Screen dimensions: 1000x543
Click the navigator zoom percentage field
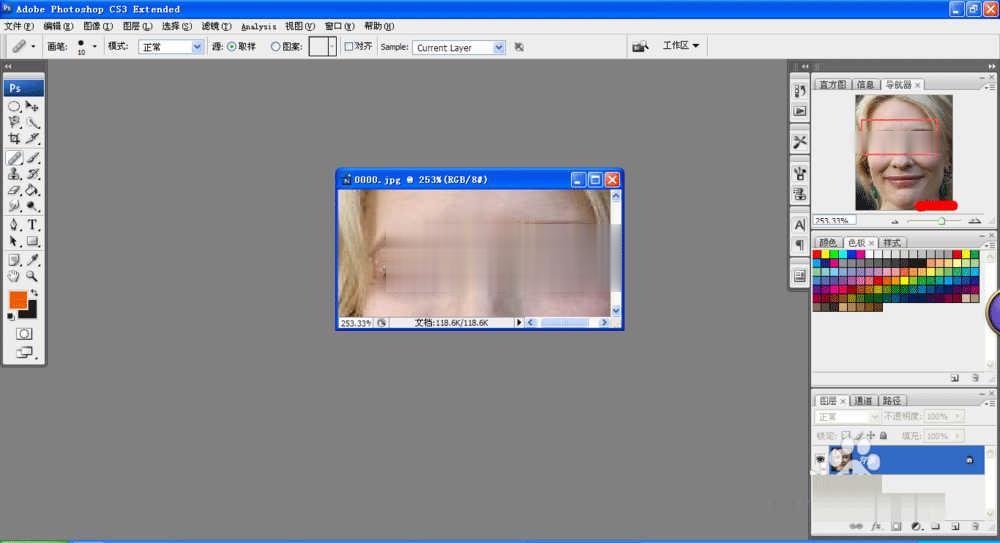coord(834,221)
